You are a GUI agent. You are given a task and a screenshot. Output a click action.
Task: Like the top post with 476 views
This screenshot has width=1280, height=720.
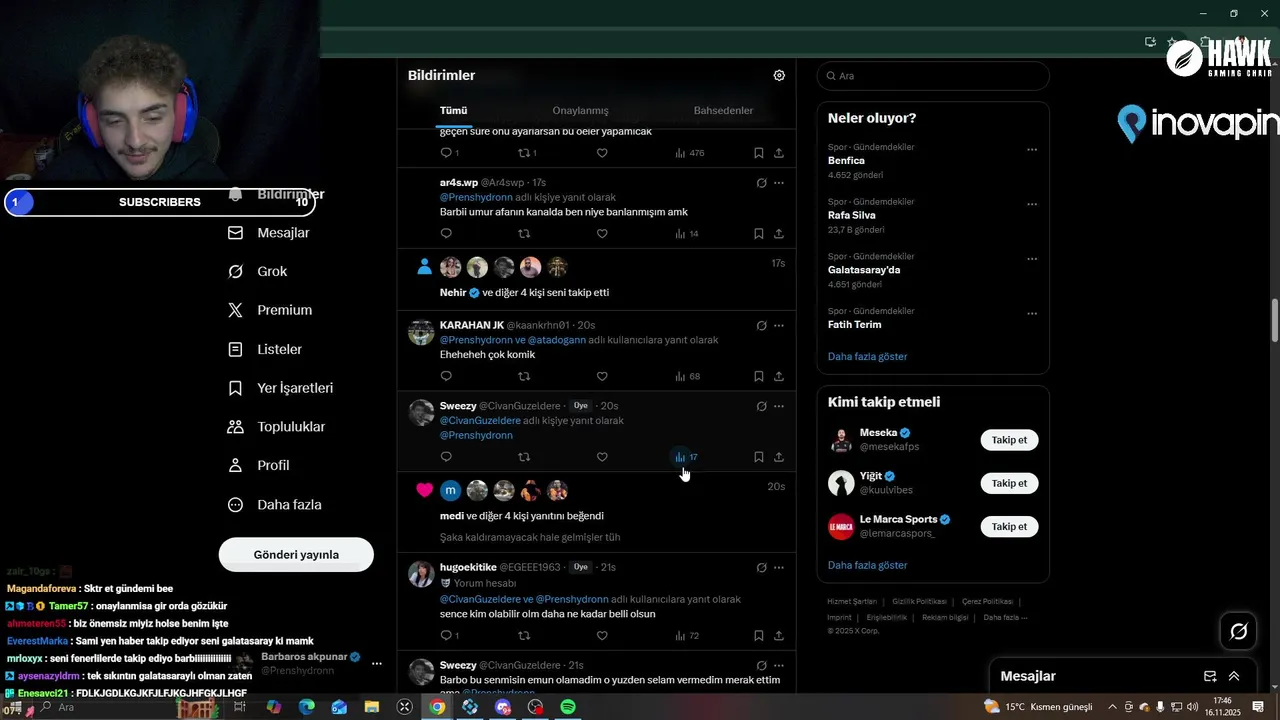(602, 153)
